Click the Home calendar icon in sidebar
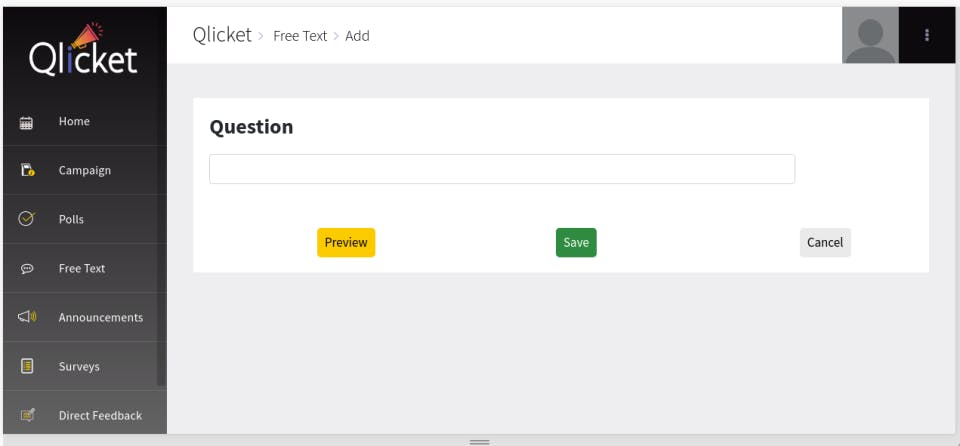 click(x=27, y=122)
